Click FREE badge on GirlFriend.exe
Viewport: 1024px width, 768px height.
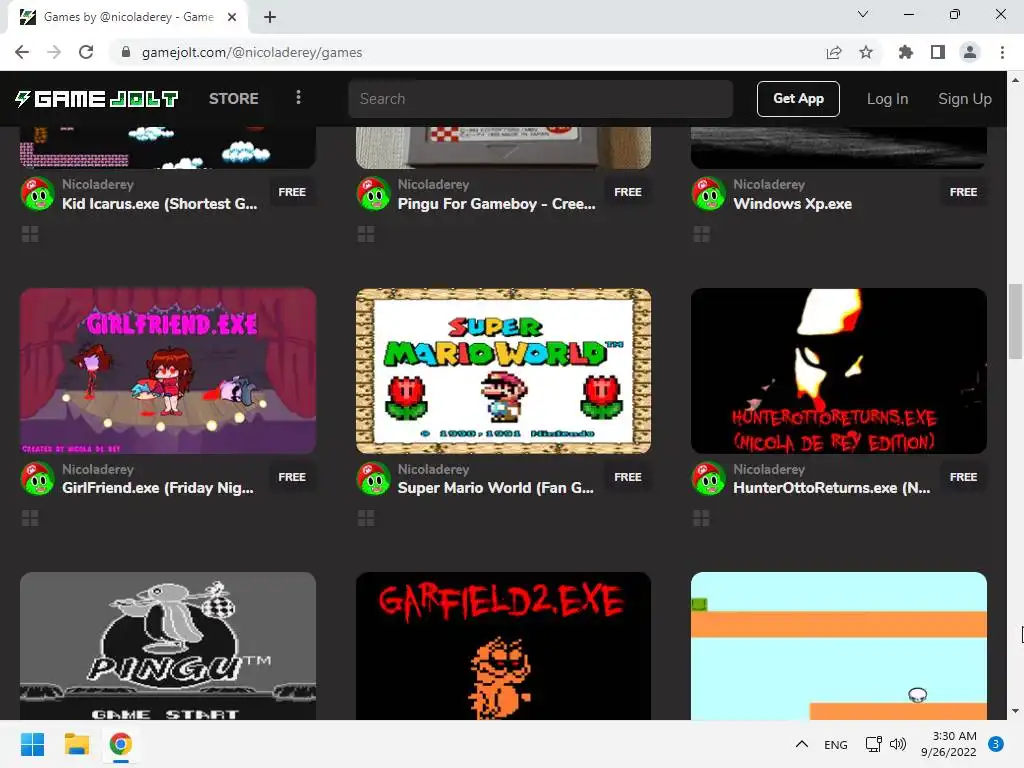[292, 477]
